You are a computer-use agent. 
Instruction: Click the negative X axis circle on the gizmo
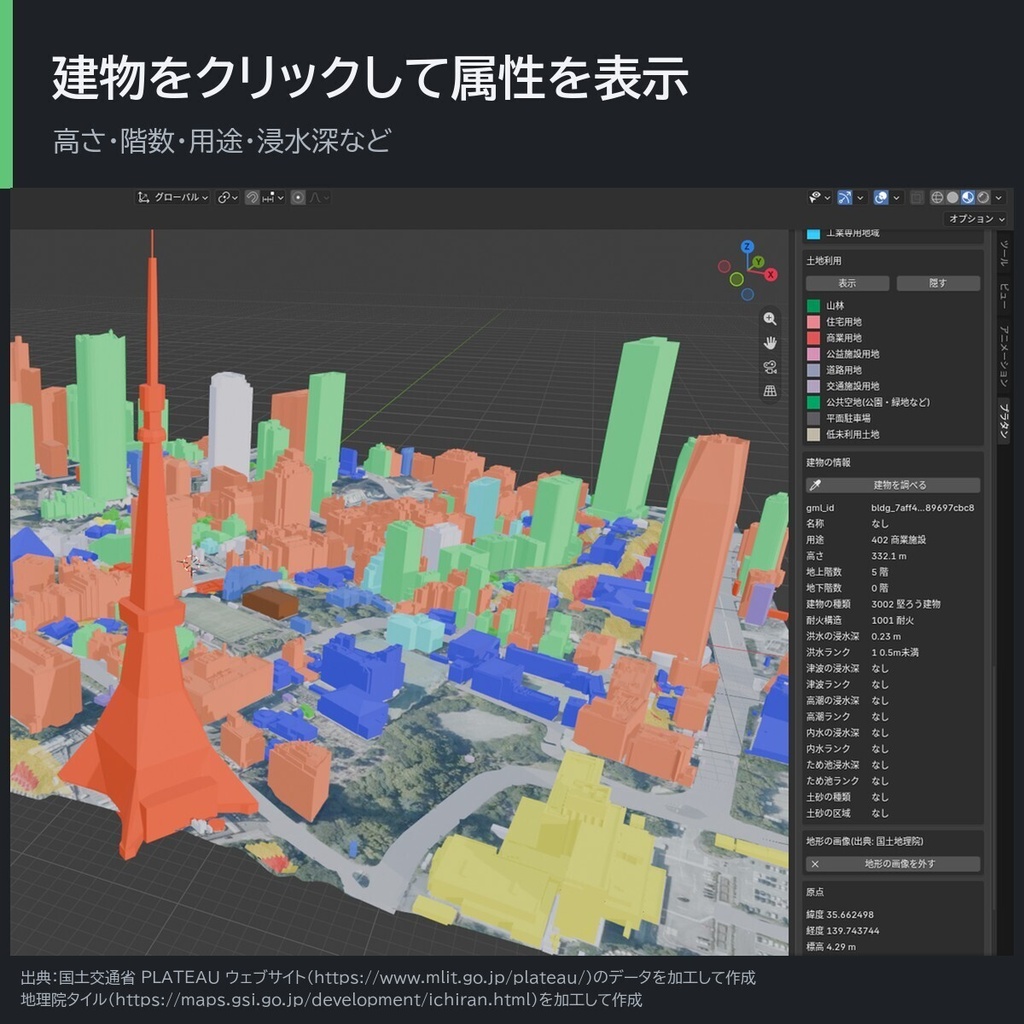724,266
